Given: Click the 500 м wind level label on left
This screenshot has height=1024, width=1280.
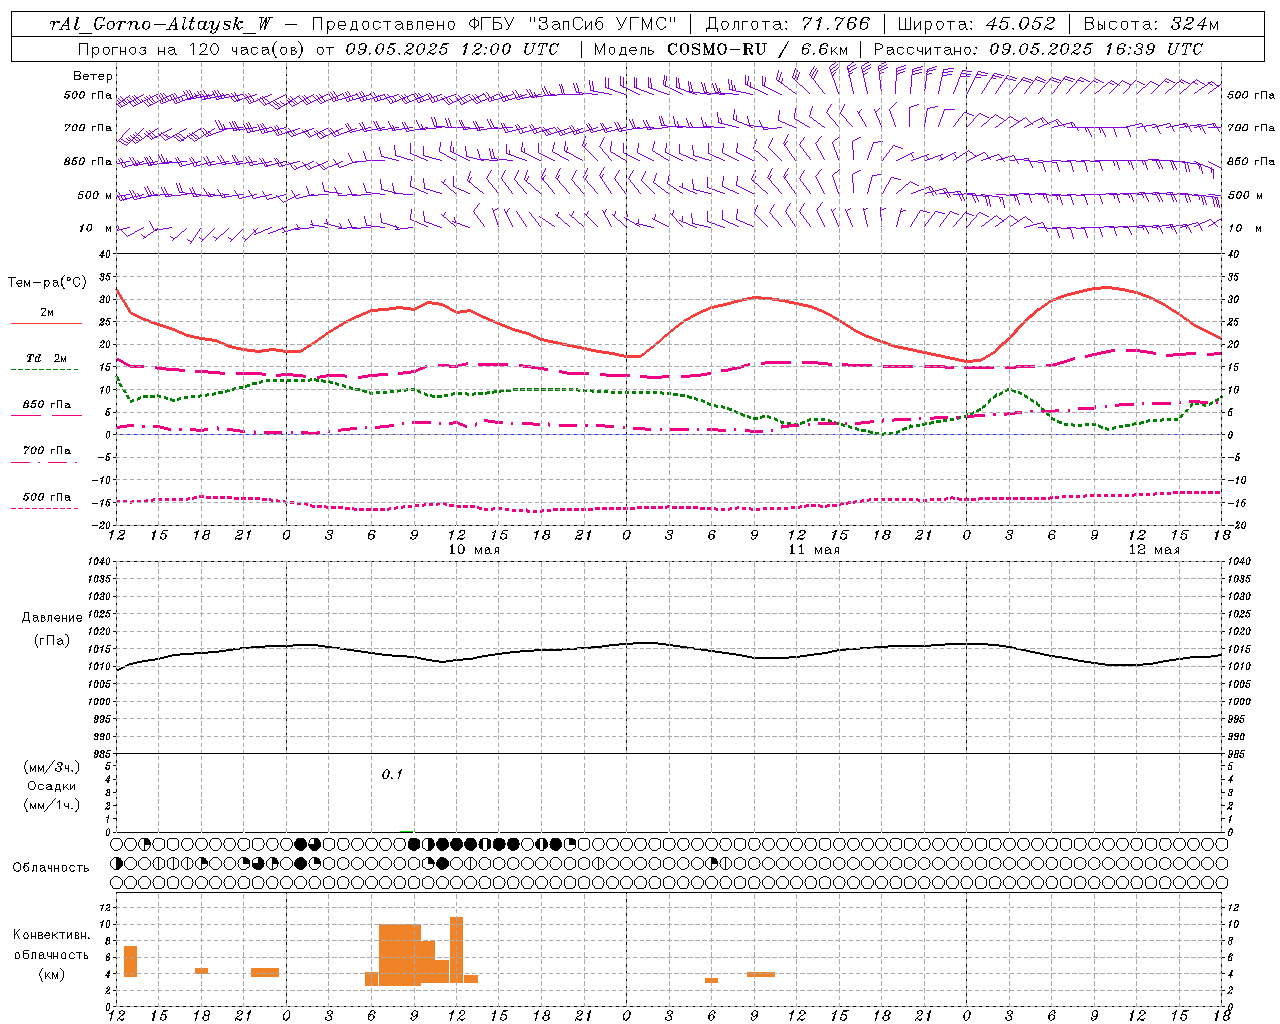Looking at the screenshot, I should [96, 196].
